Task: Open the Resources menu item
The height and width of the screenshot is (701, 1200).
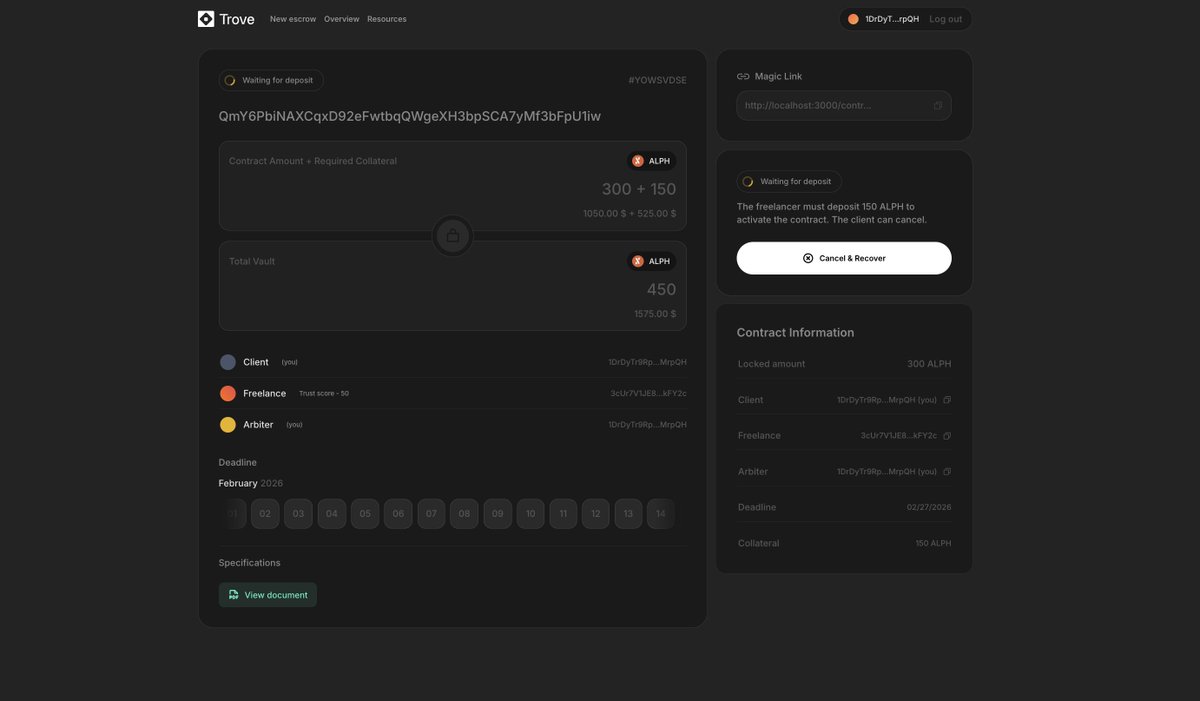Action: pos(387,19)
